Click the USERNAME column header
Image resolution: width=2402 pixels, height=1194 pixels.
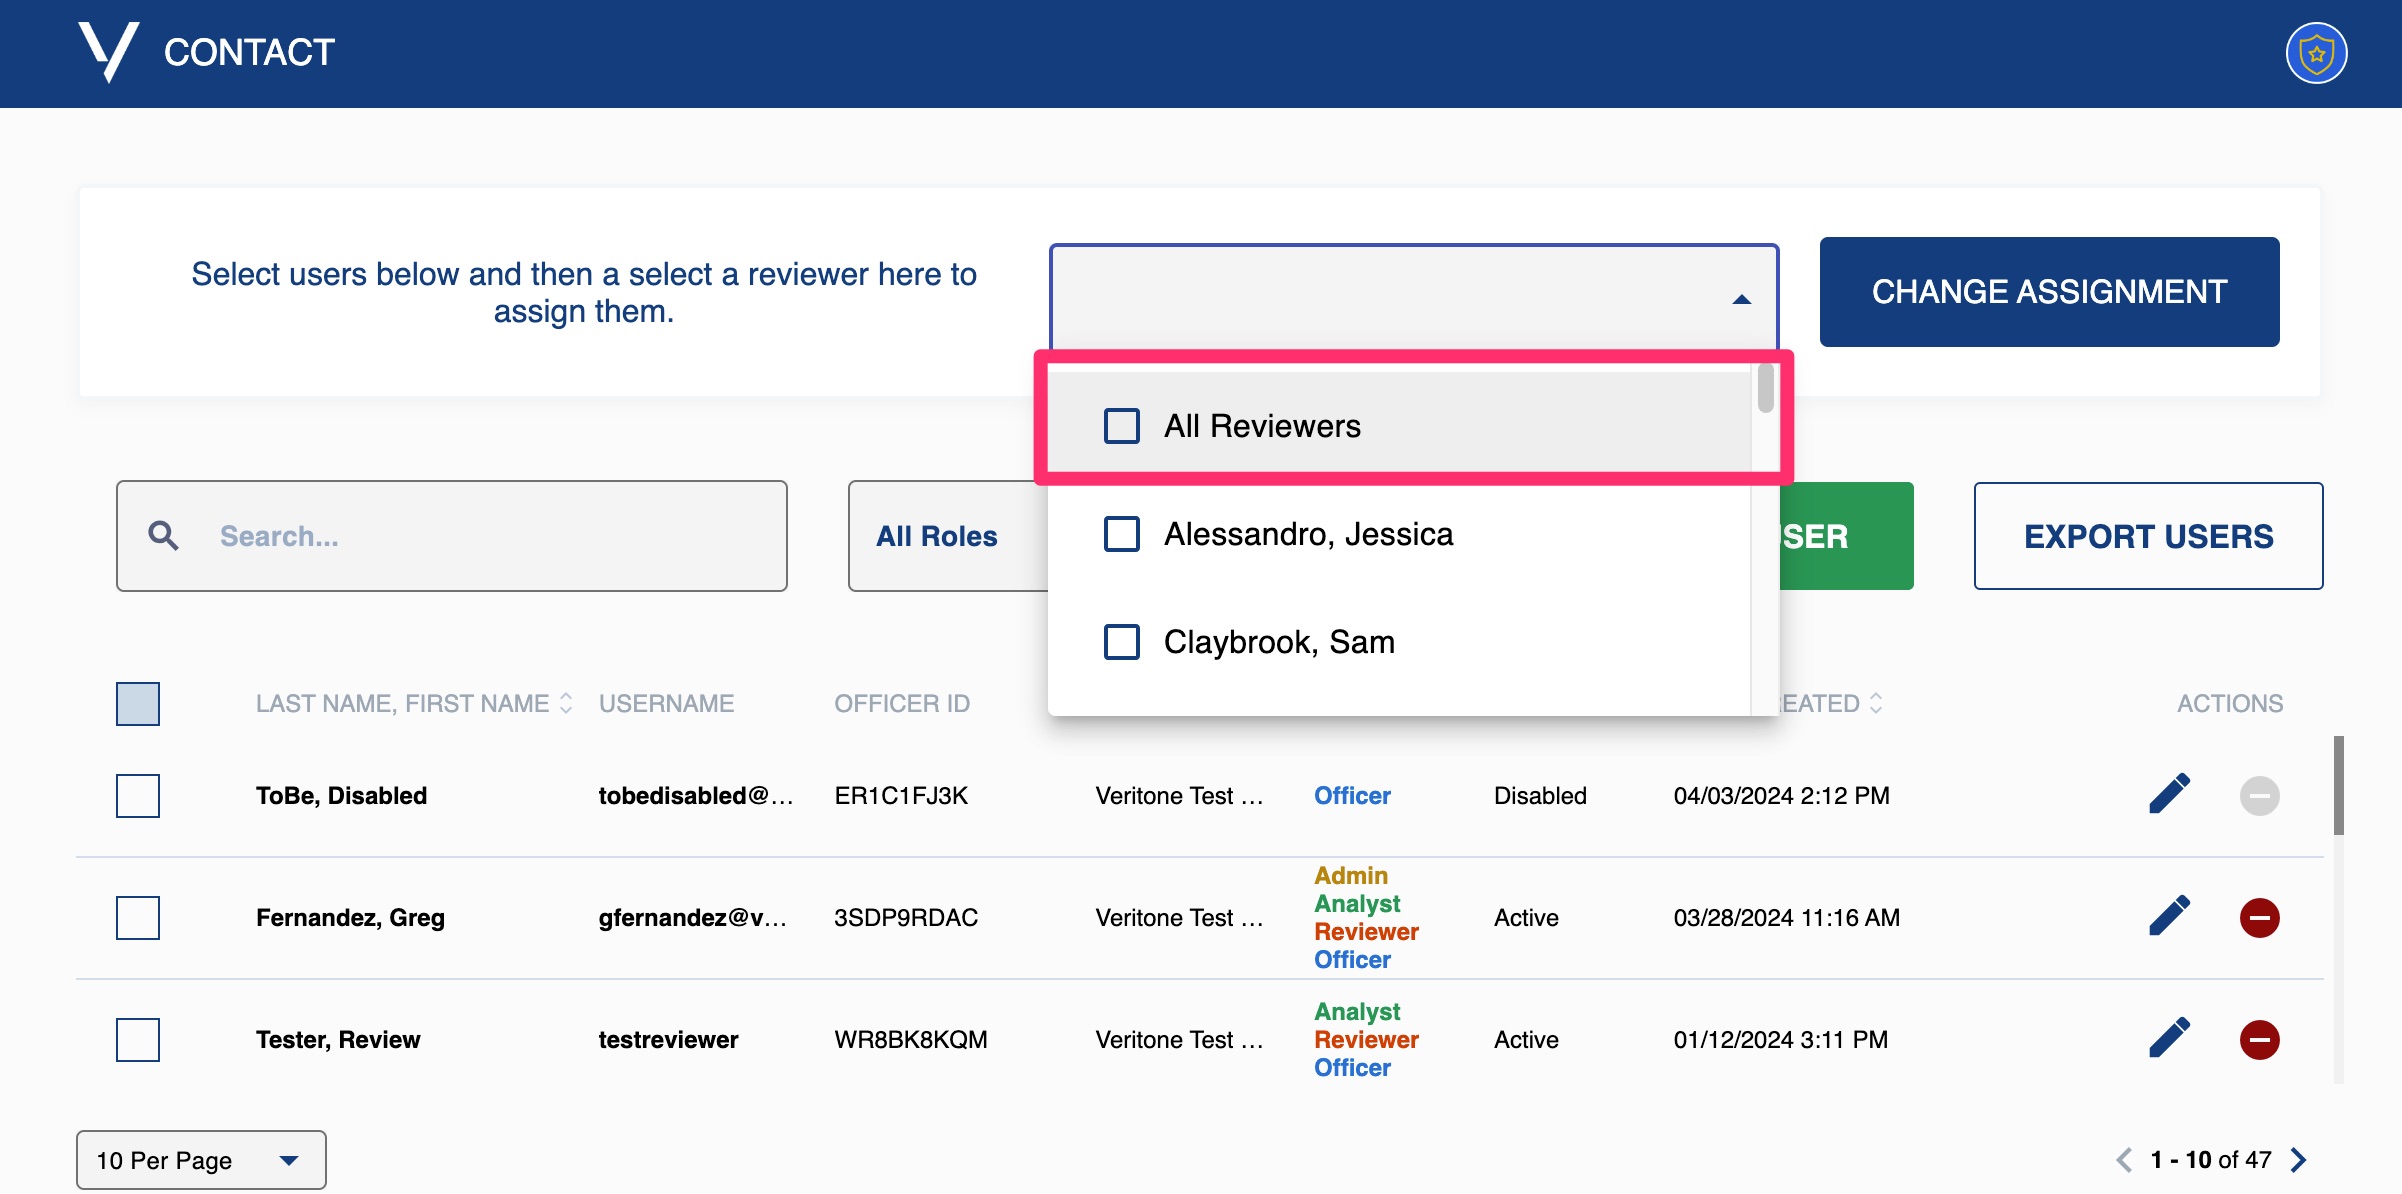pyautogui.click(x=666, y=703)
